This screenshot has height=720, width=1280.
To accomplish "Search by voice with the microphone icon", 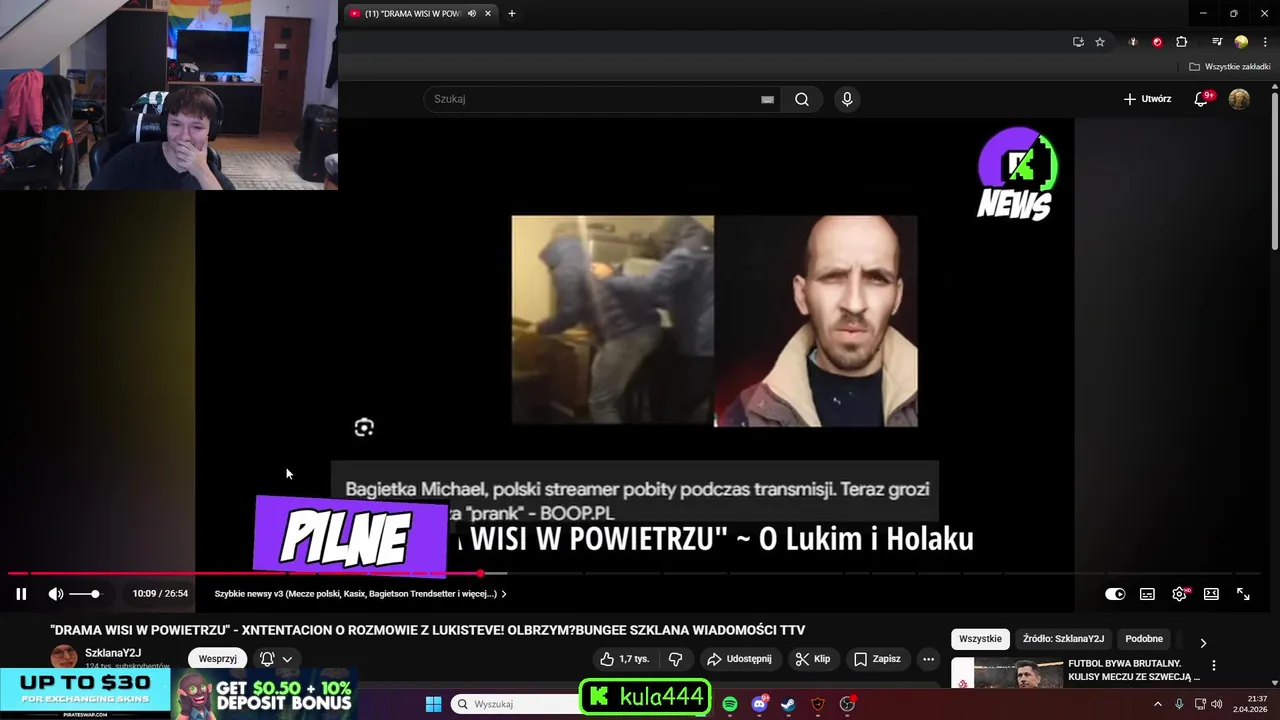I will (x=847, y=99).
